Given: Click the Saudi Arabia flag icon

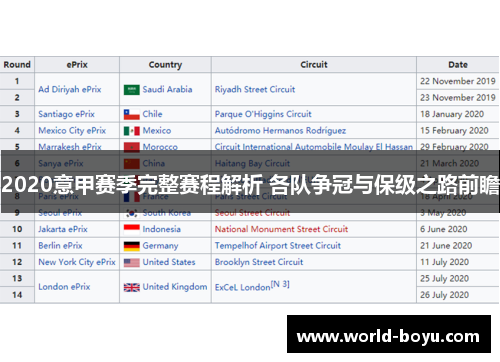Looking at the screenshot, I should point(132,90).
